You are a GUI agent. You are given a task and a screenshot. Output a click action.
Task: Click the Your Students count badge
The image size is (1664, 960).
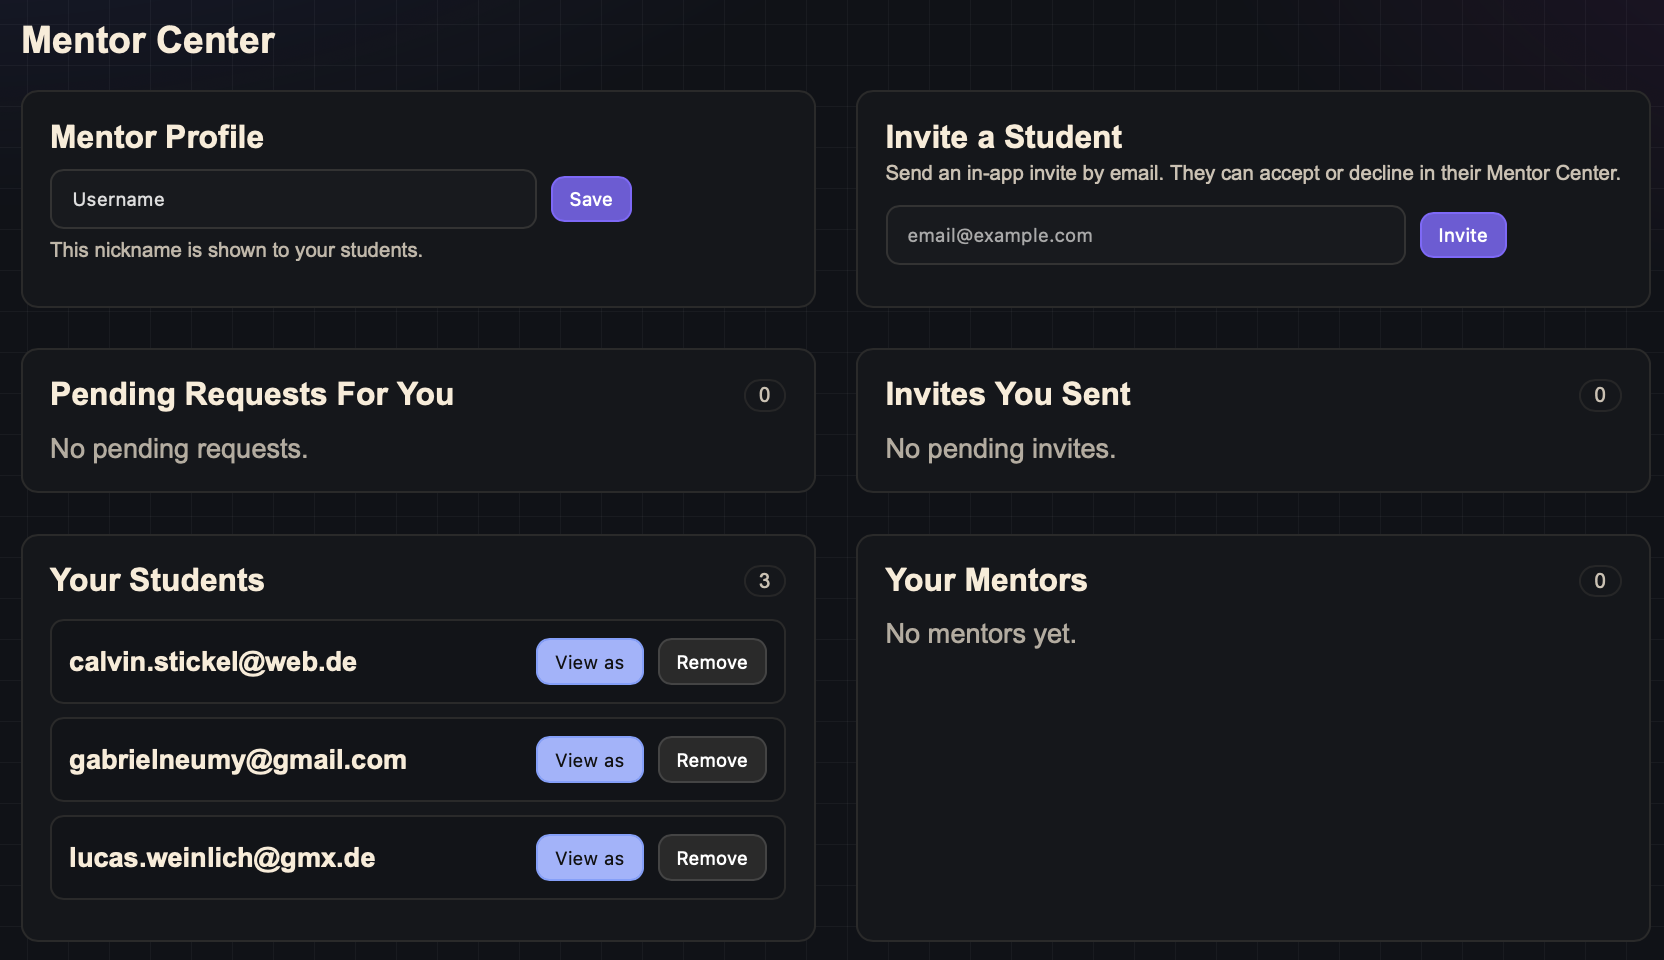[764, 581]
